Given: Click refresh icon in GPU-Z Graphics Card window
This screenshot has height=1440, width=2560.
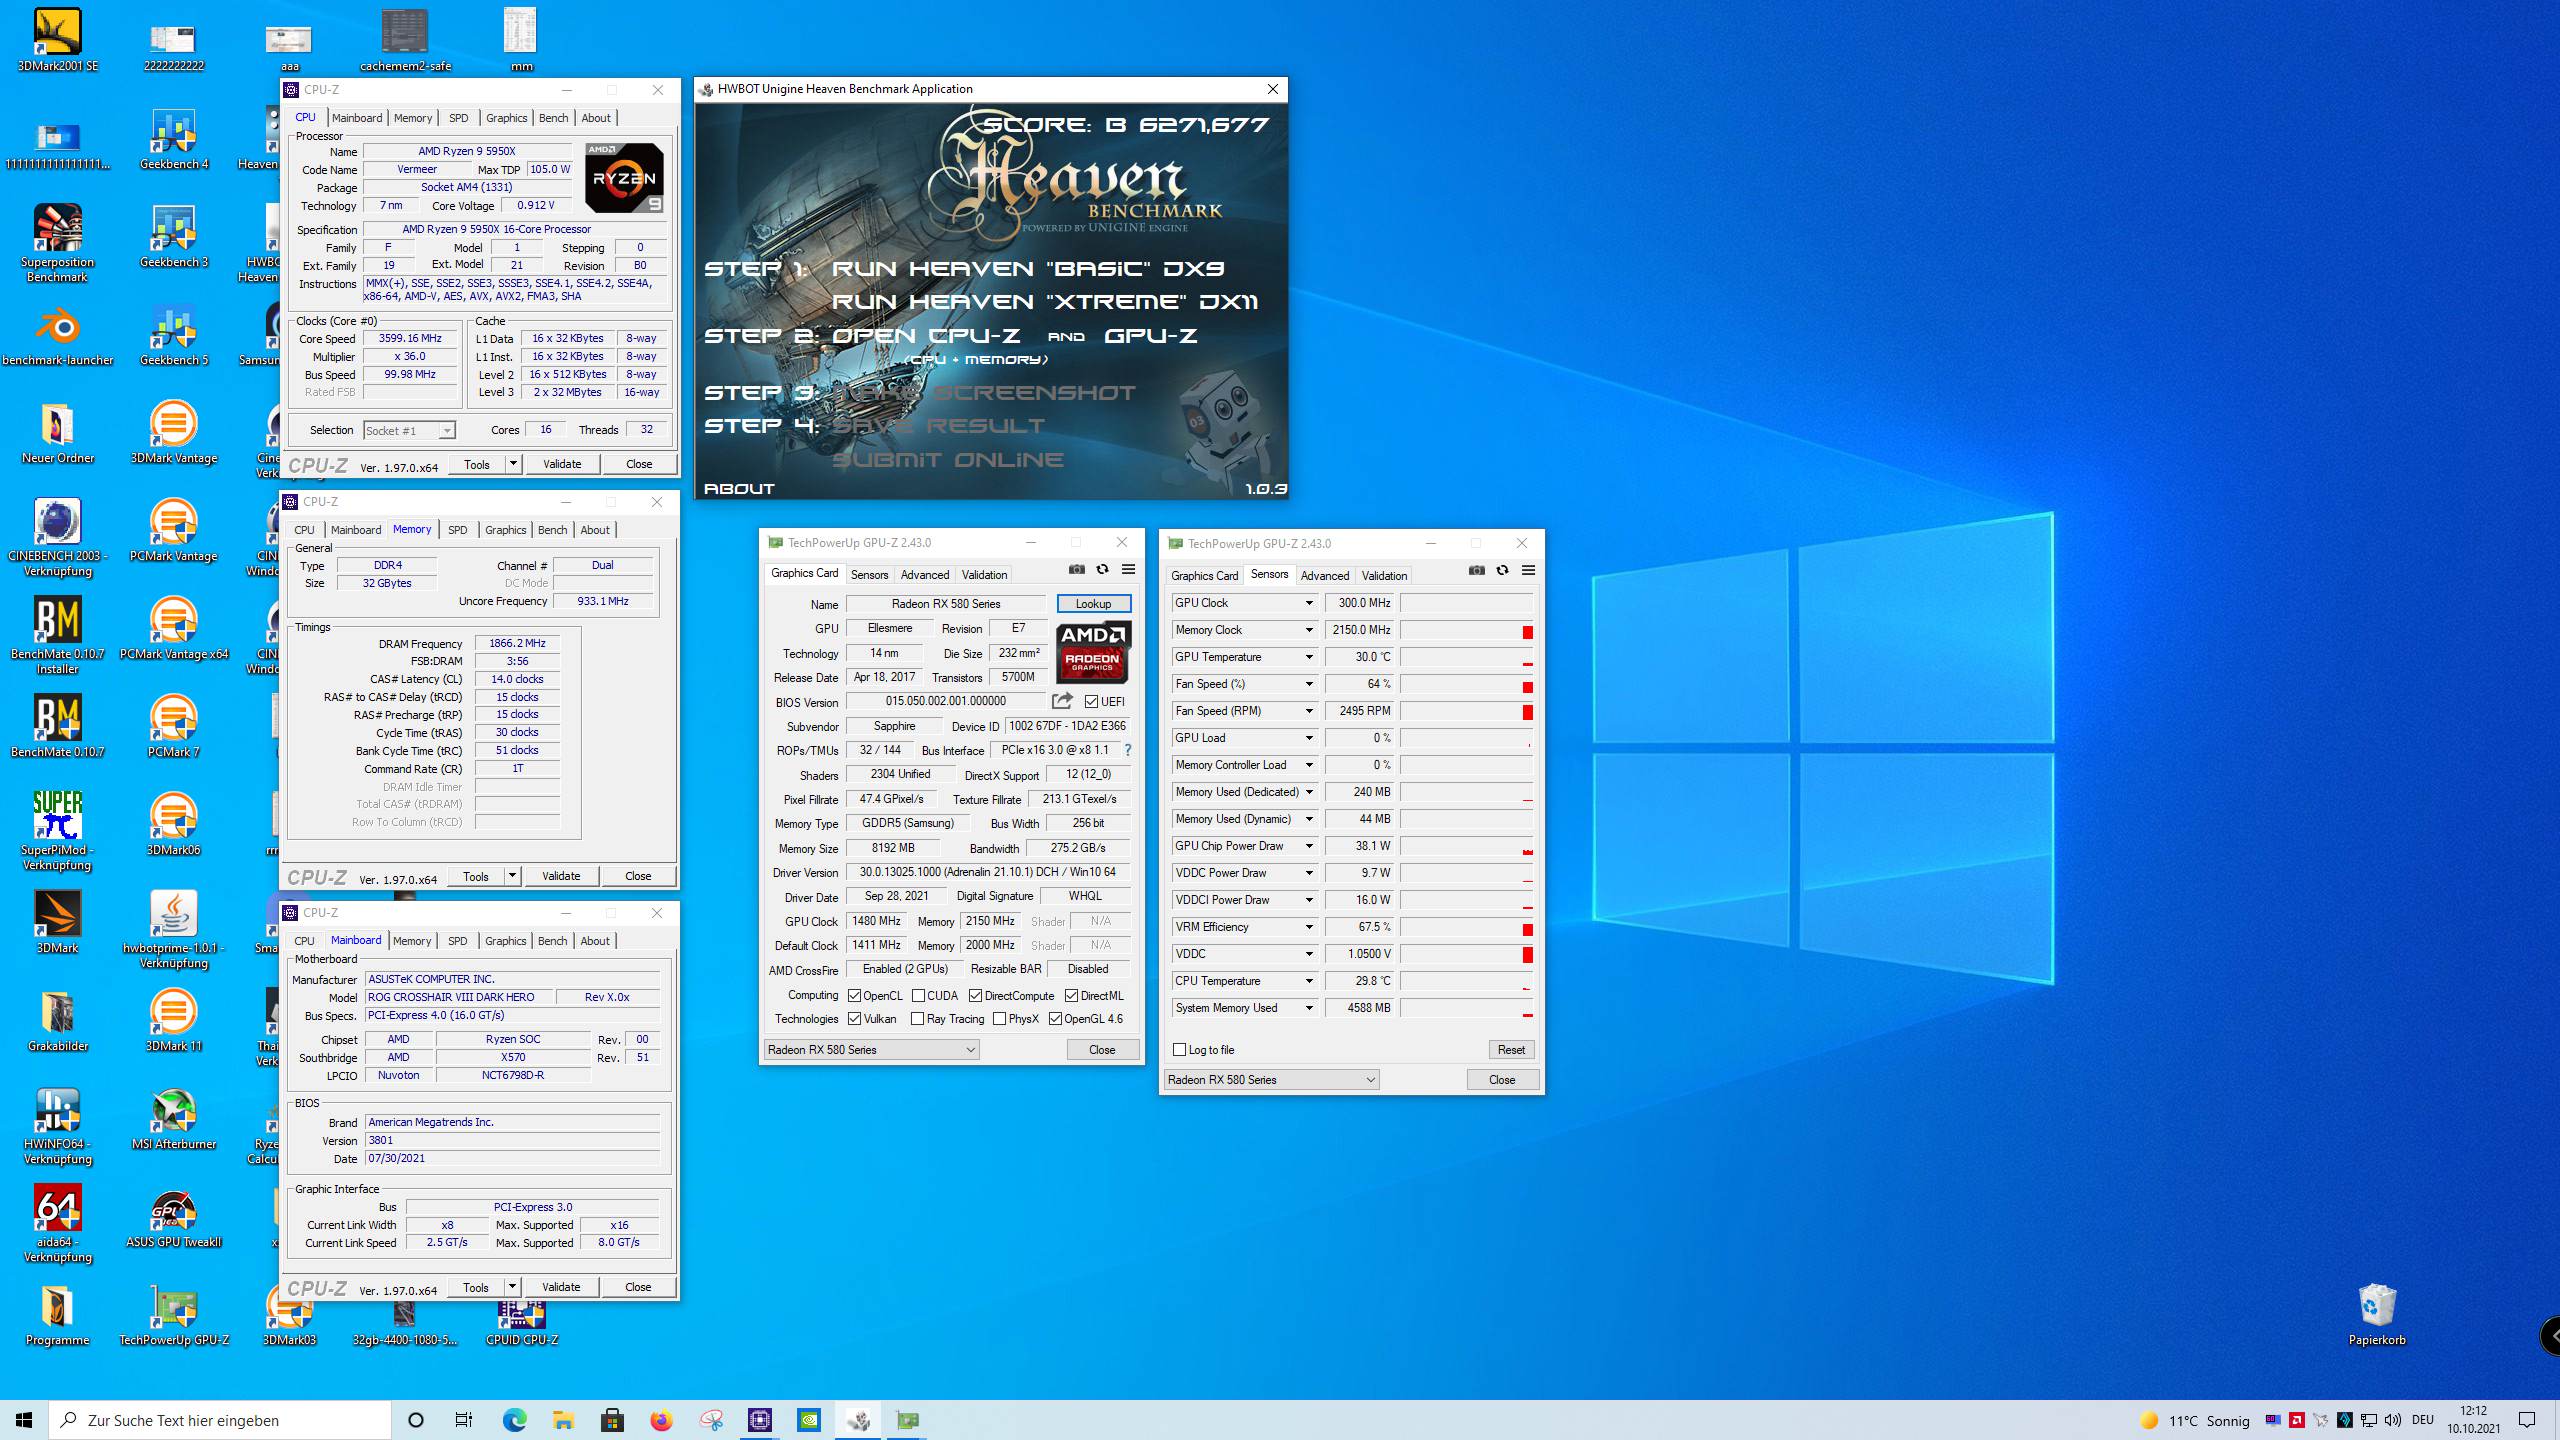Looking at the screenshot, I should (1102, 570).
